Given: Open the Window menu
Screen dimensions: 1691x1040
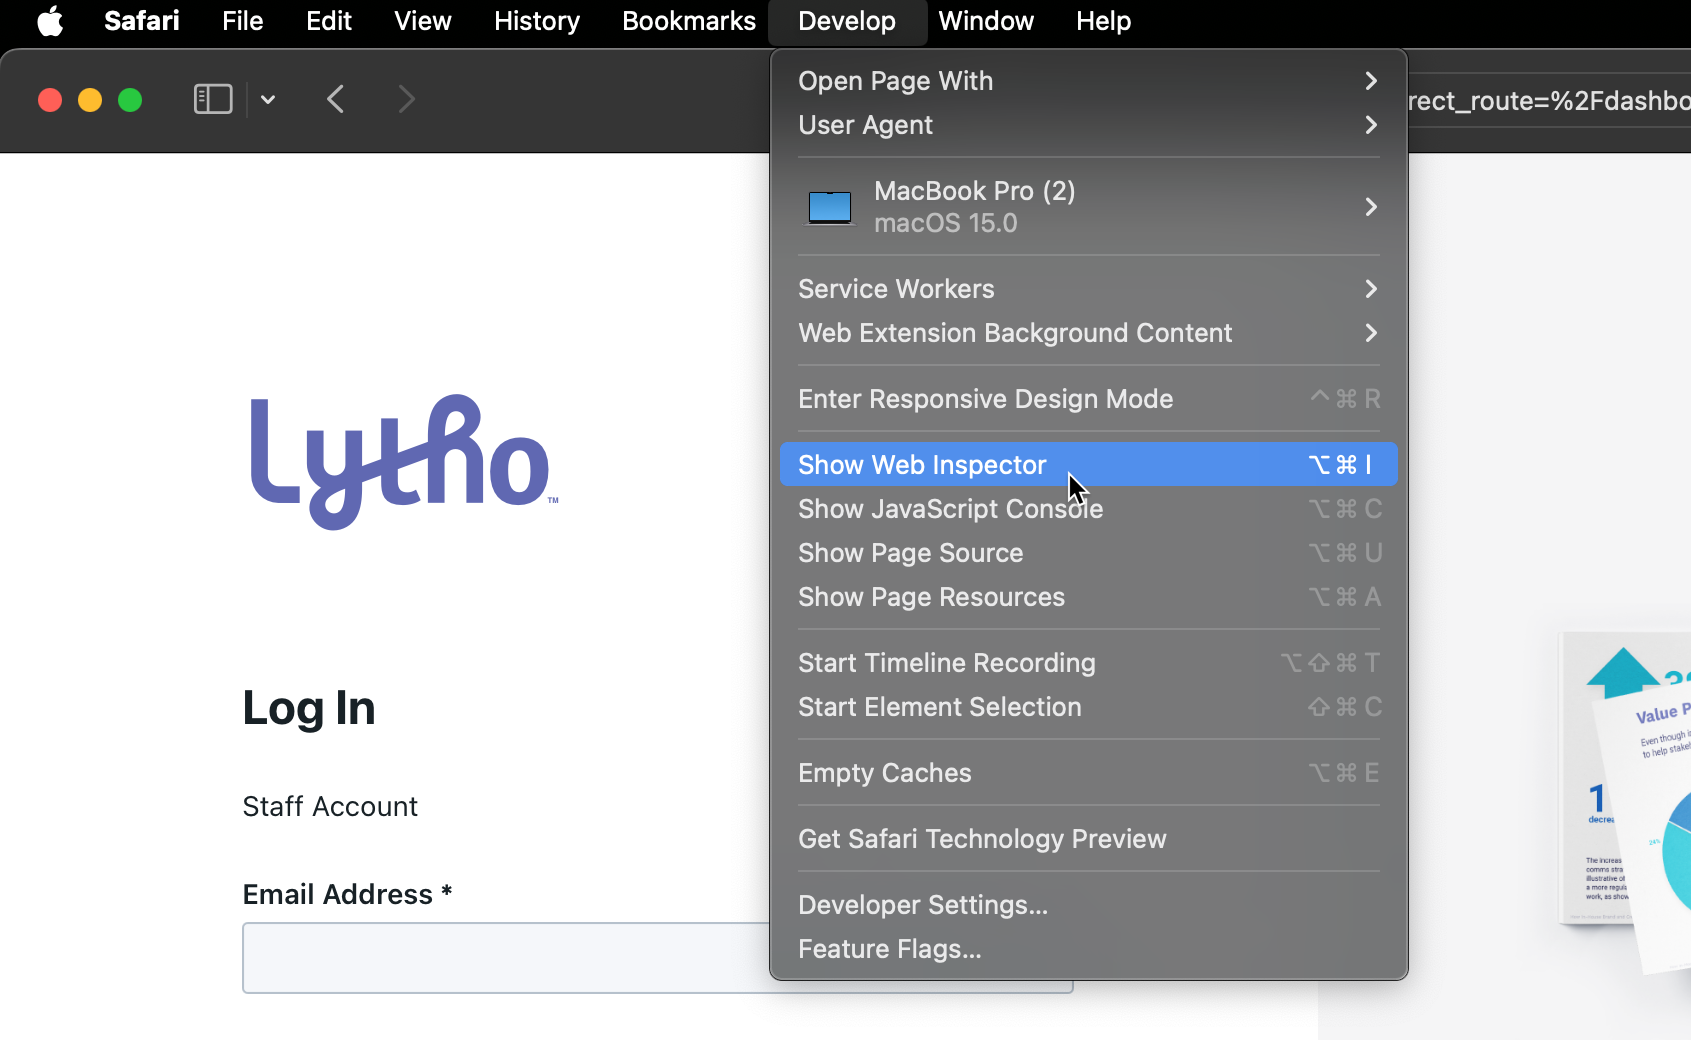Looking at the screenshot, I should pyautogui.click(x=986, y=21).
